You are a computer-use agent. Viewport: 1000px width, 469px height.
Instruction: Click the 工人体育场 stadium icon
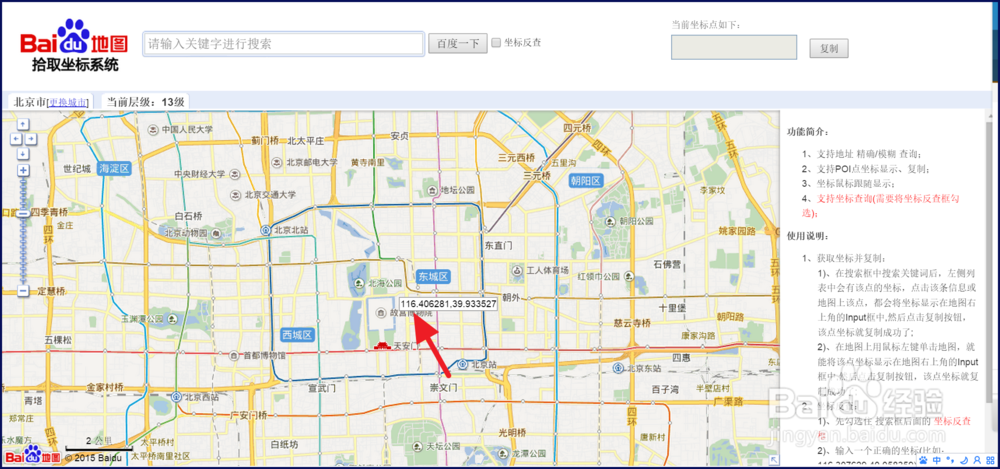pyautogui.click(x=517, y=271)
